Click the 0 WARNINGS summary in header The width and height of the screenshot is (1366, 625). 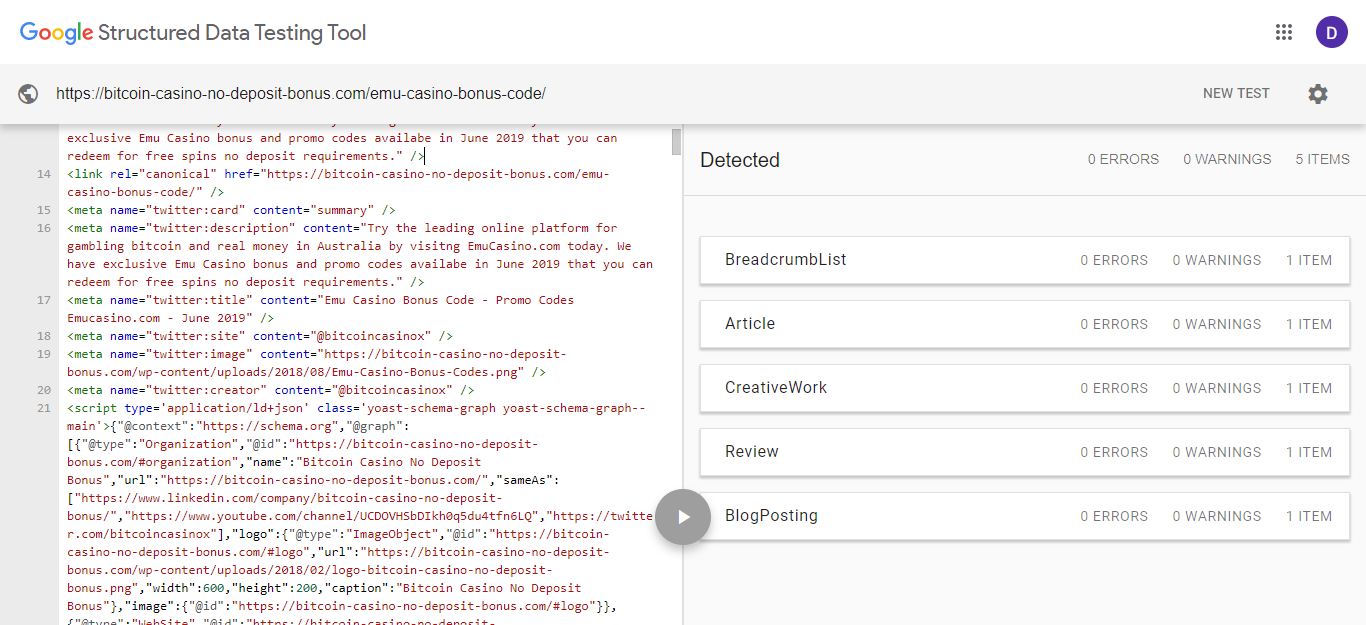[1227, 159]
